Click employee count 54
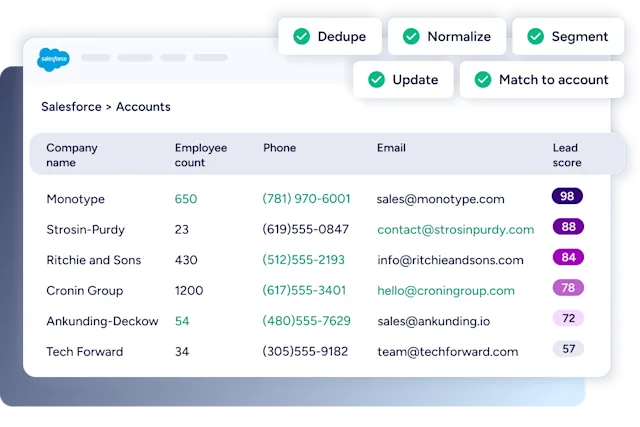 [x=182, y=321]
